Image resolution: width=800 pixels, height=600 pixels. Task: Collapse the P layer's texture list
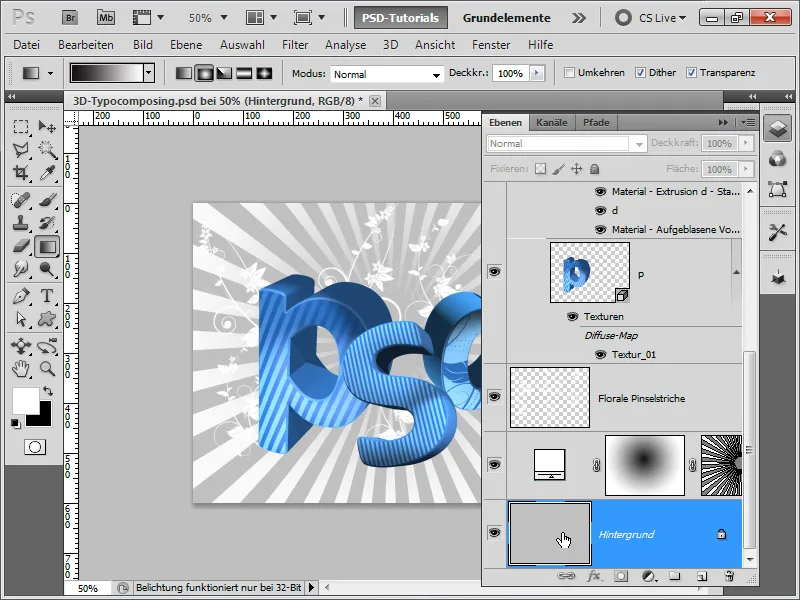[x=736, y=272]
